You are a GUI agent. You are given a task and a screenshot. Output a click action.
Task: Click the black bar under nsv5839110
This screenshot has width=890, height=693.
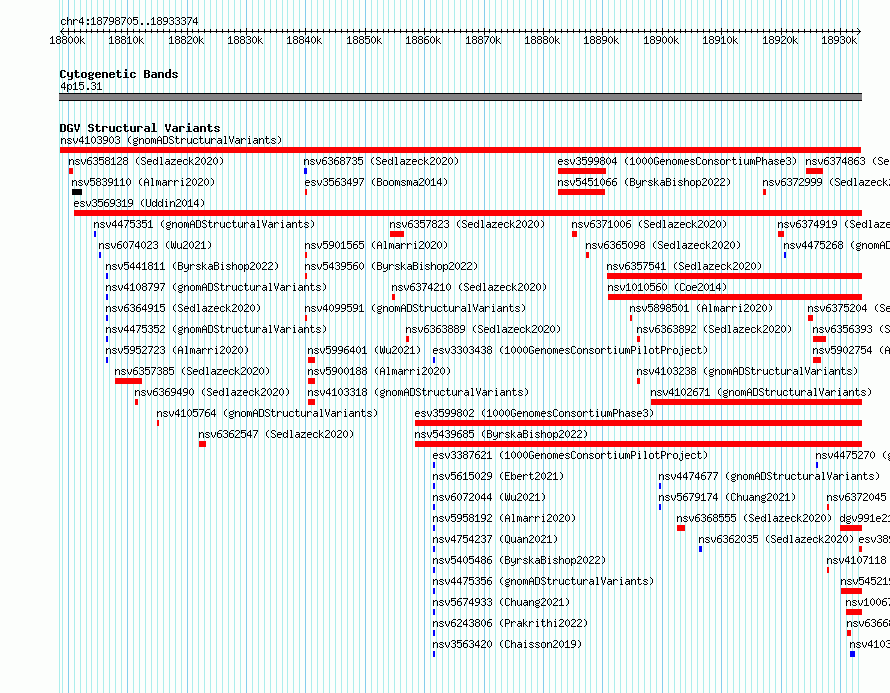77,192
